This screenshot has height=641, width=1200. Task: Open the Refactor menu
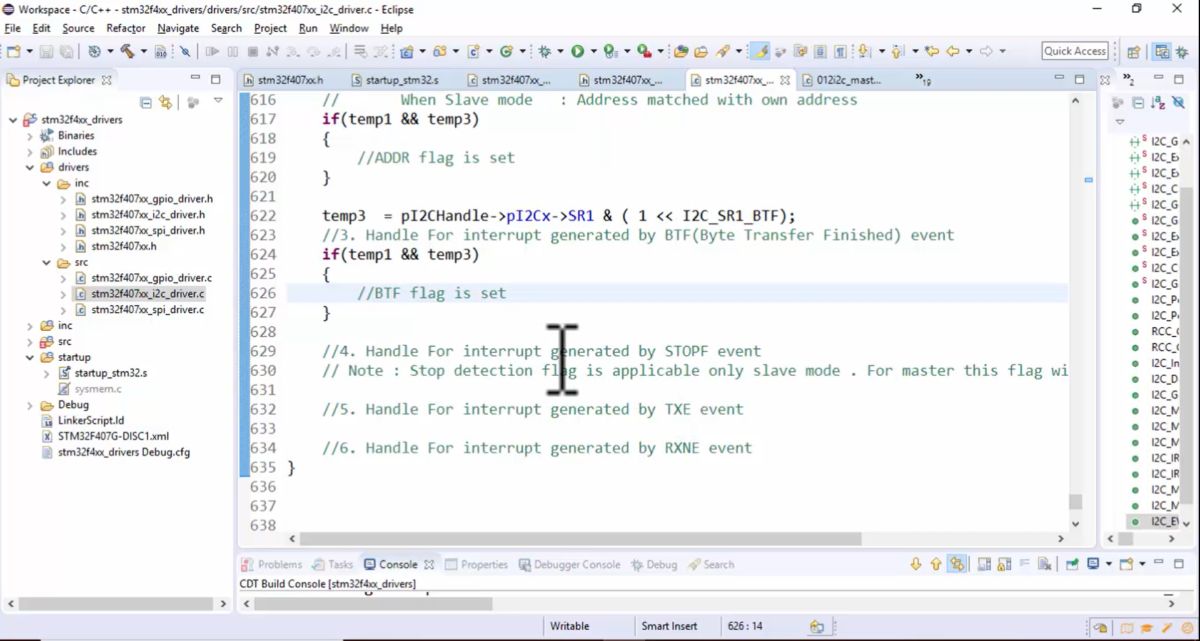(x=125, y=28)
